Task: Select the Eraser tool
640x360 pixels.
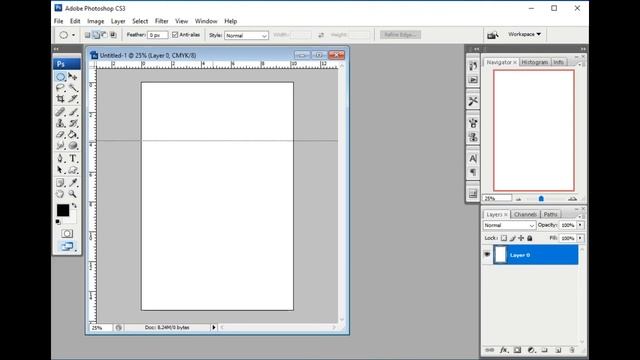Action: pyautogui.click(x=60, y=134)
